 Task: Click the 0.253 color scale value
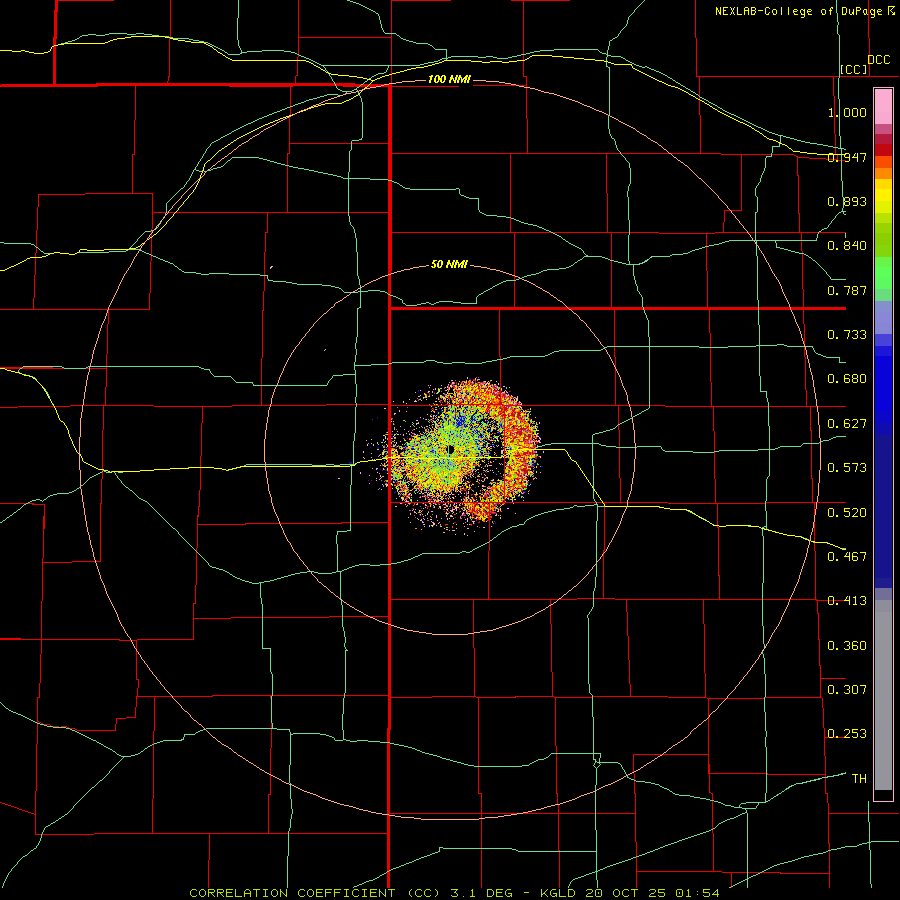tap(847, 734)
